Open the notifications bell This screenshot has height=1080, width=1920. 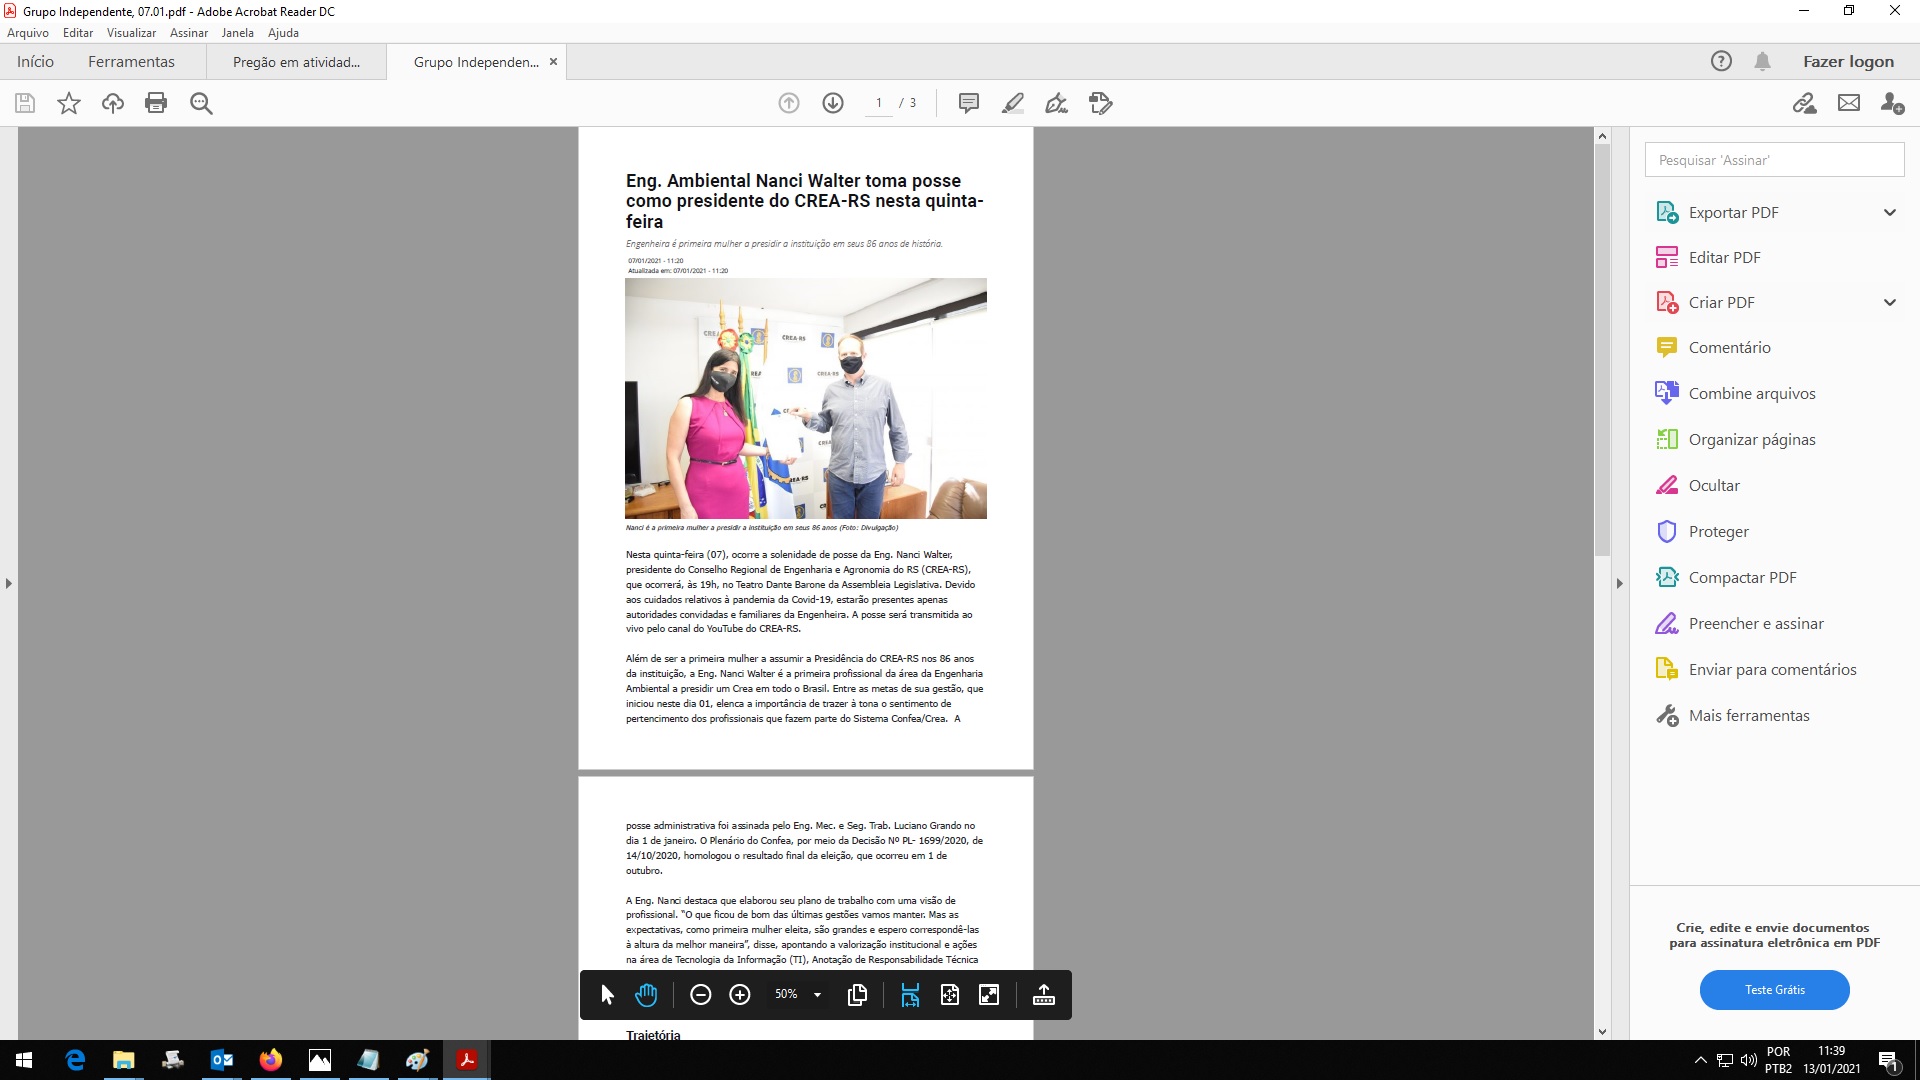tap(1763, 61)
